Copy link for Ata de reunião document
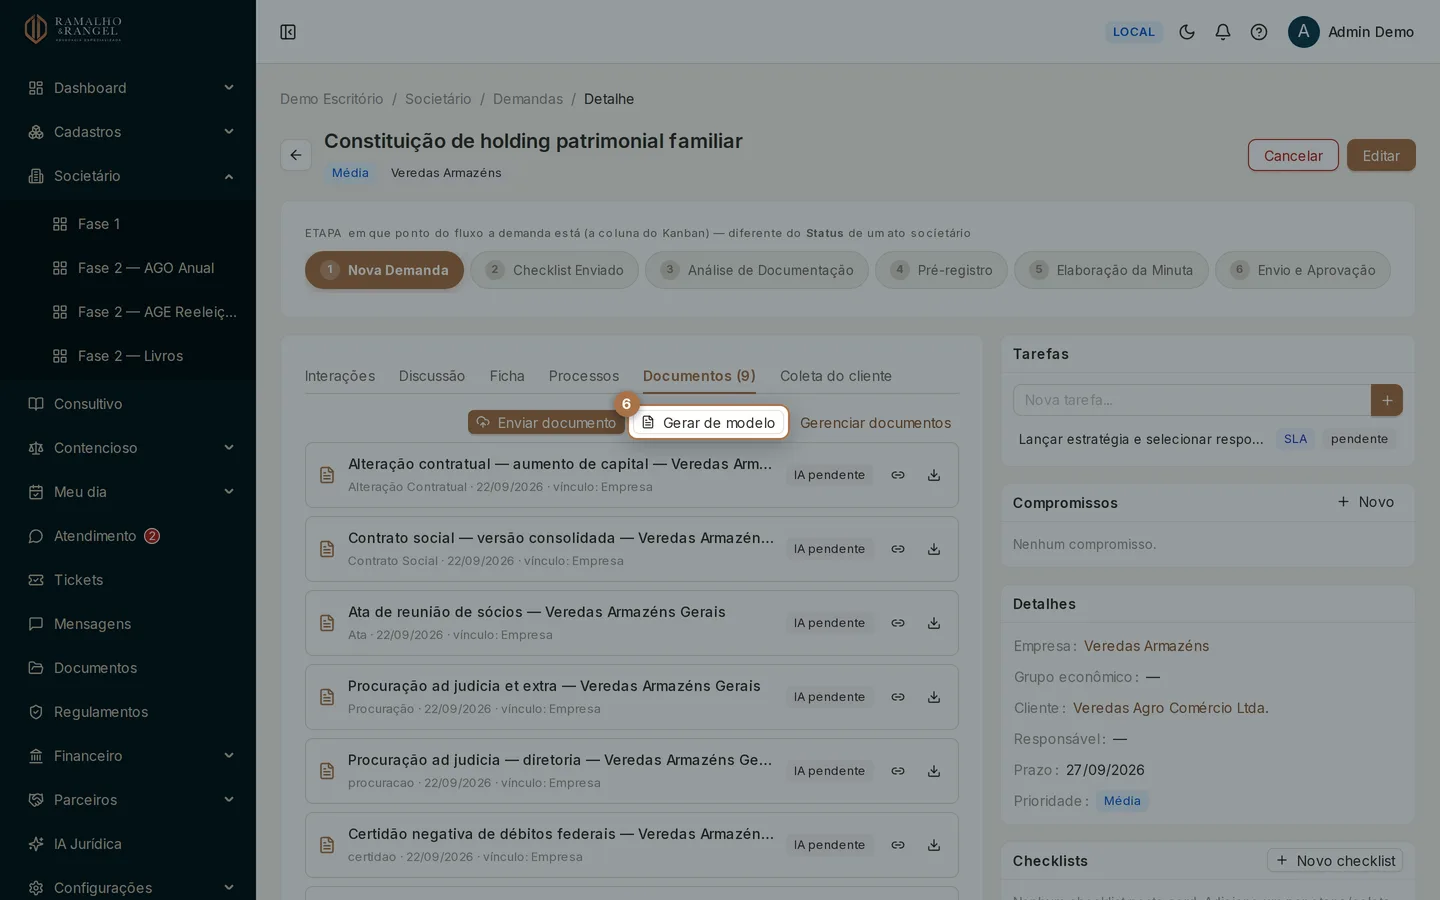Viewport: 1440px width, 900px height. [x=898, y=623]
